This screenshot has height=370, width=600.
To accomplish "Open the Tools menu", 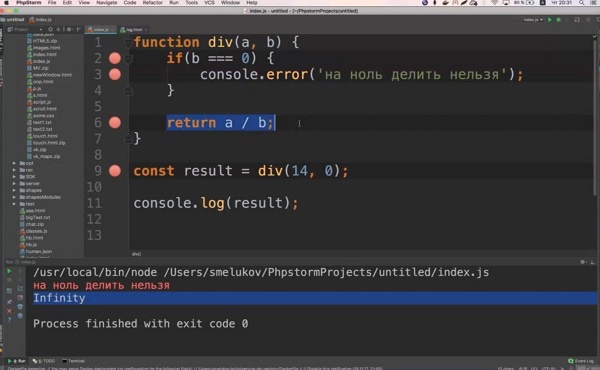I will (x=191, y=3).
